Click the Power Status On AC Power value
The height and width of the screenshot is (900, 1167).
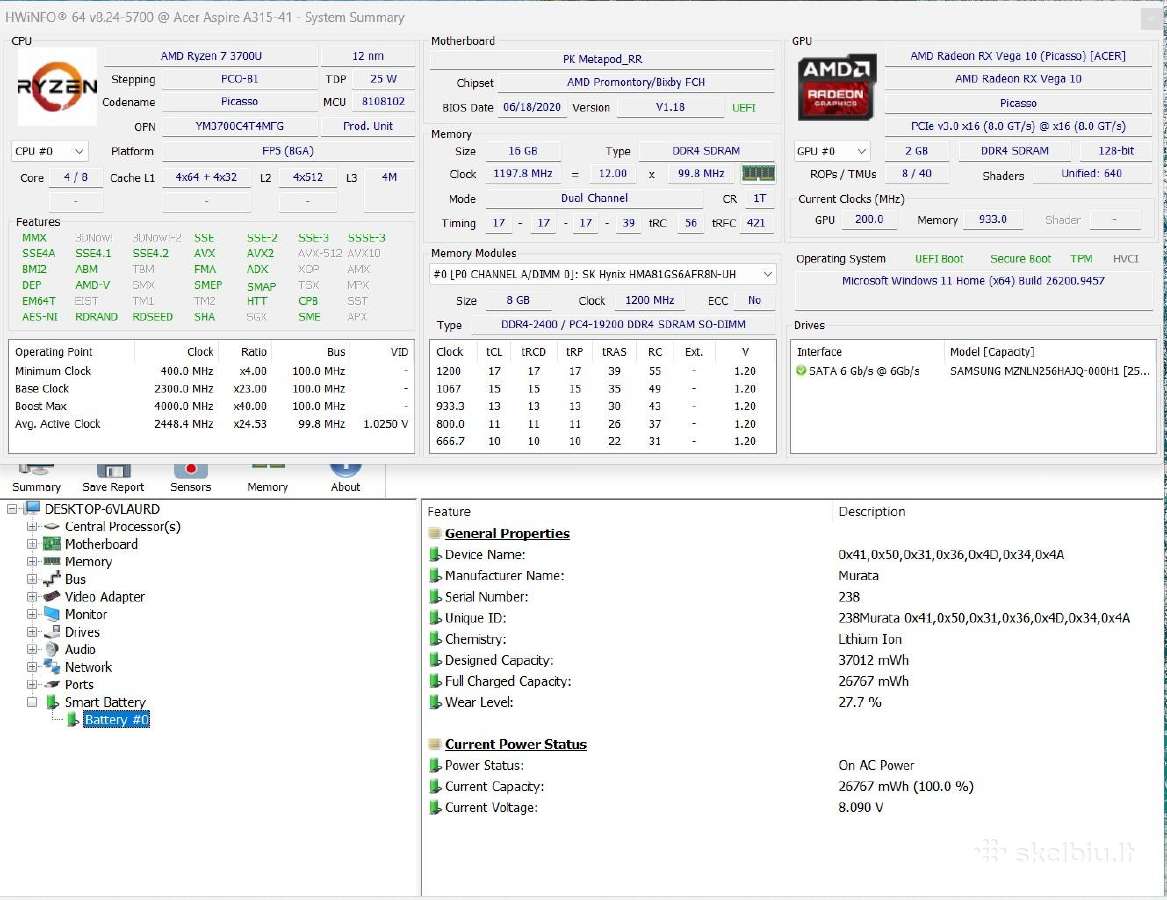(876, 765)
